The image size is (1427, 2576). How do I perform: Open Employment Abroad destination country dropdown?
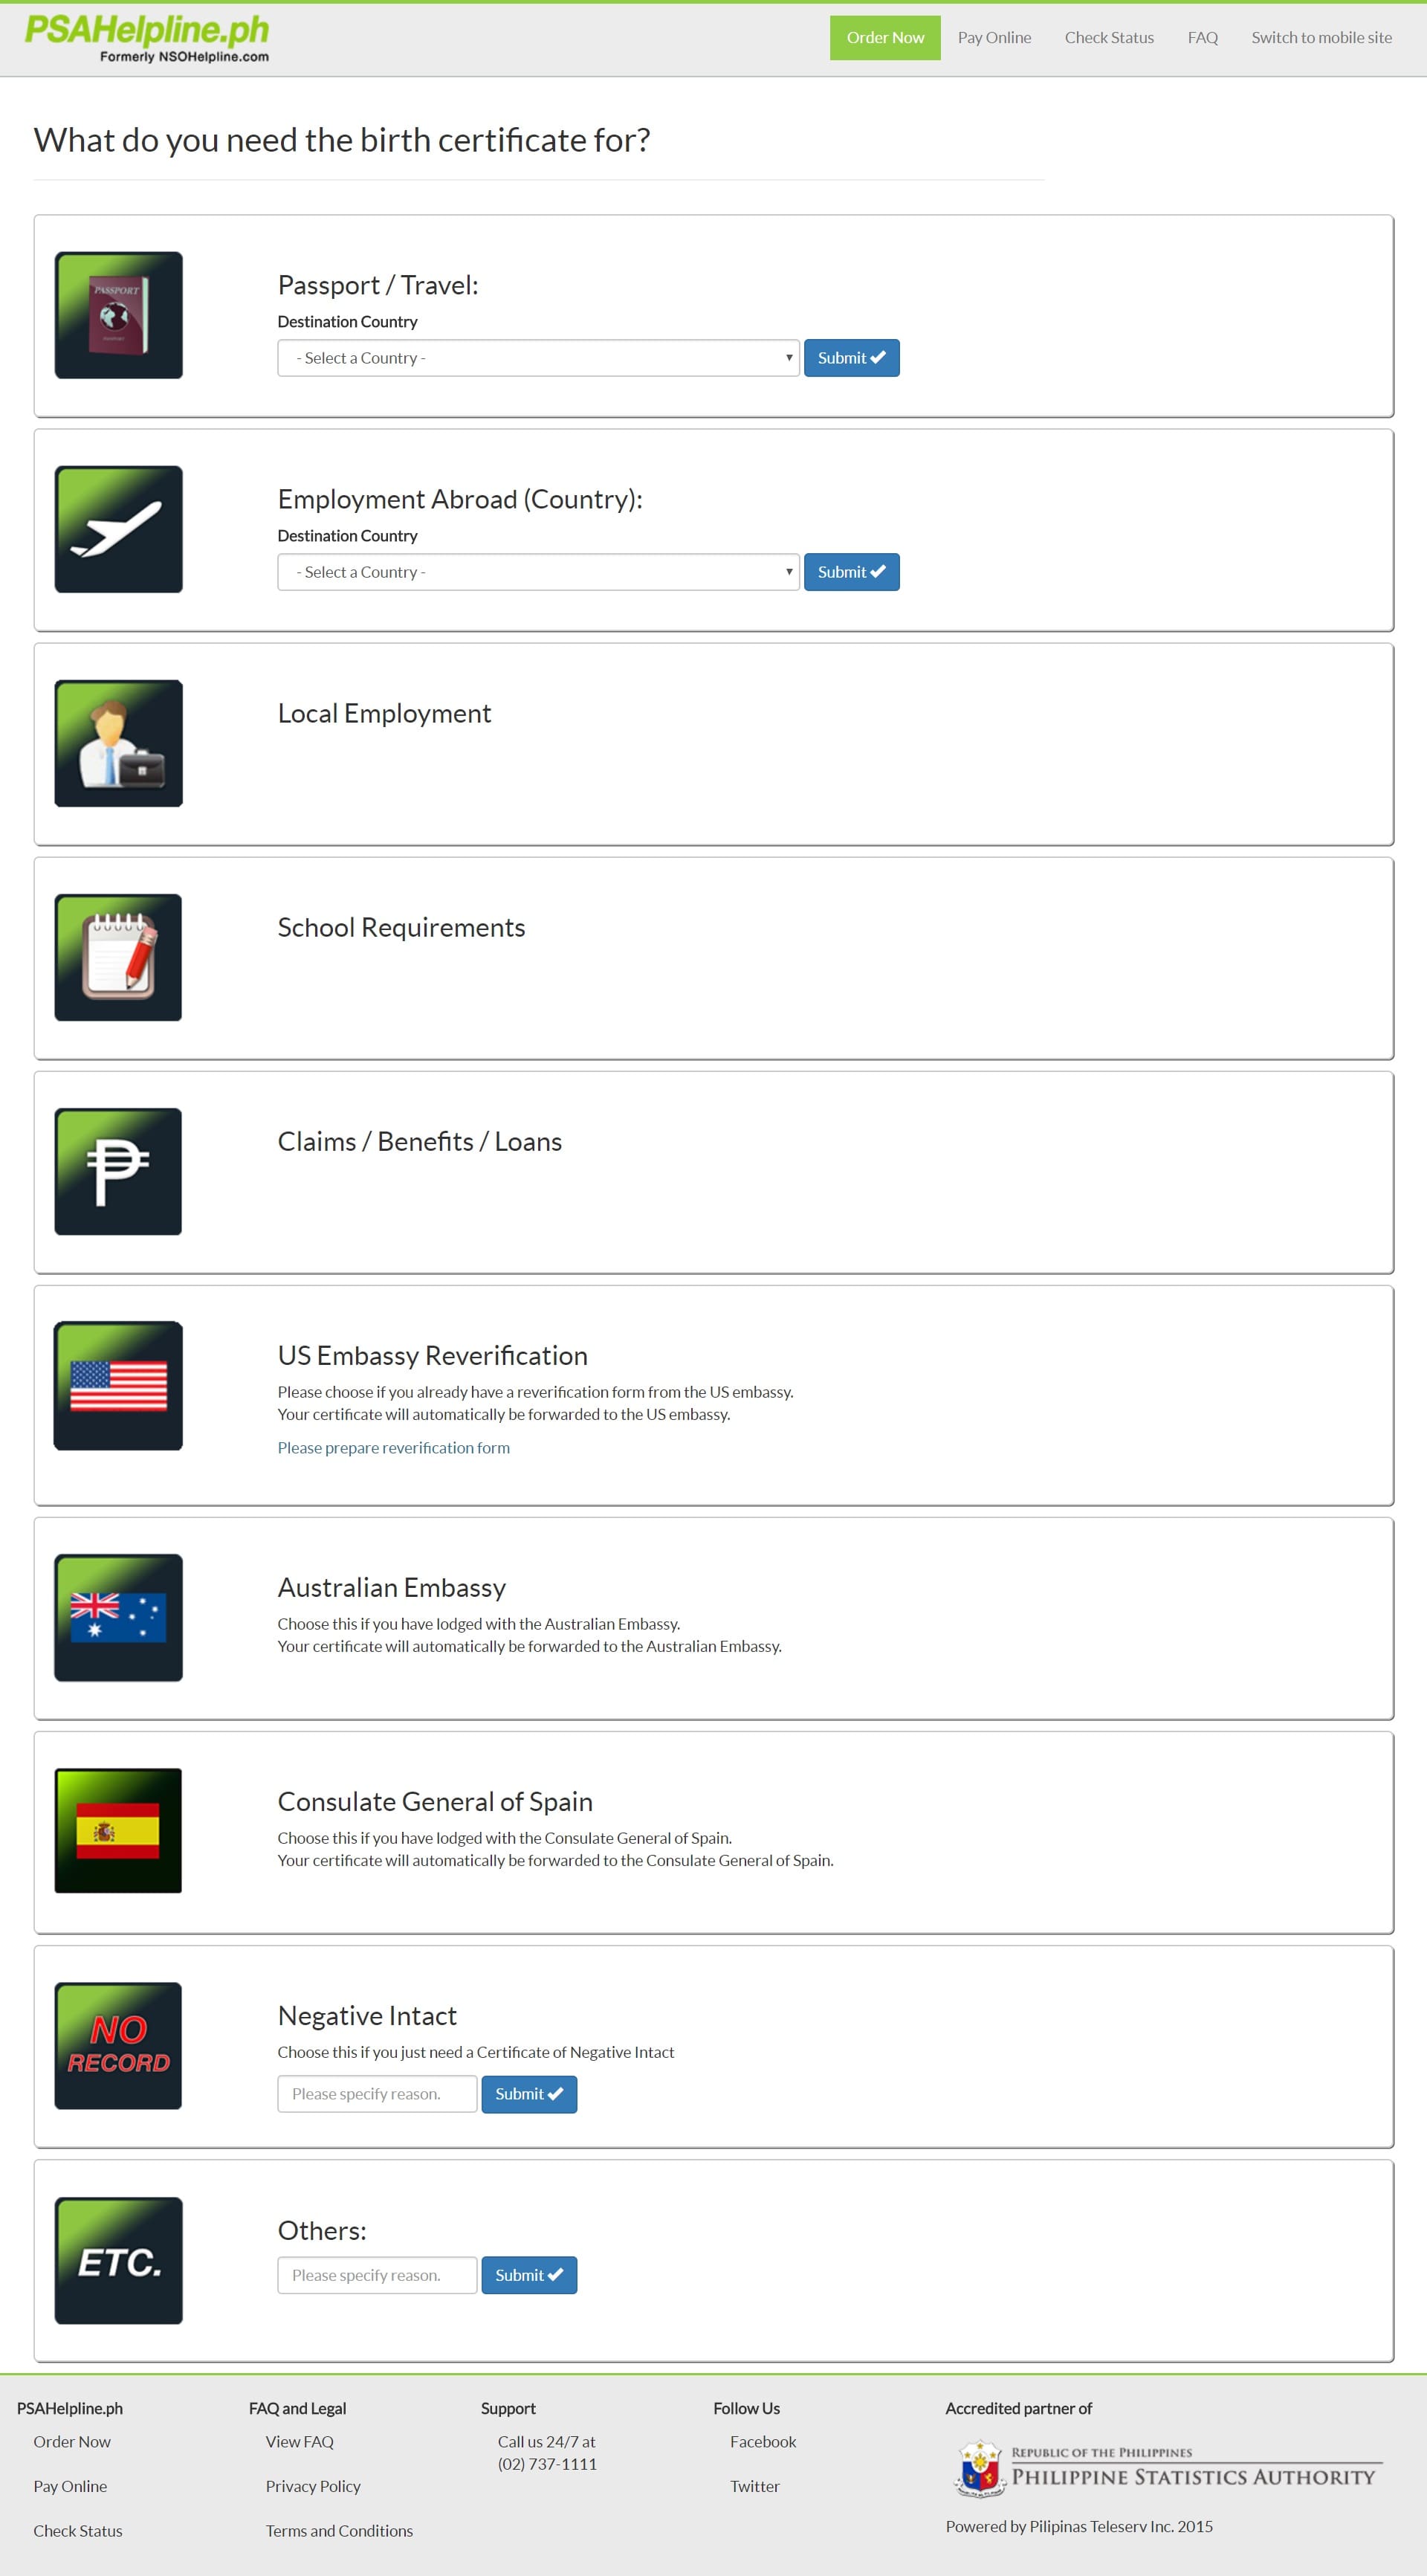pyautogui.click(x=538, y=572)
